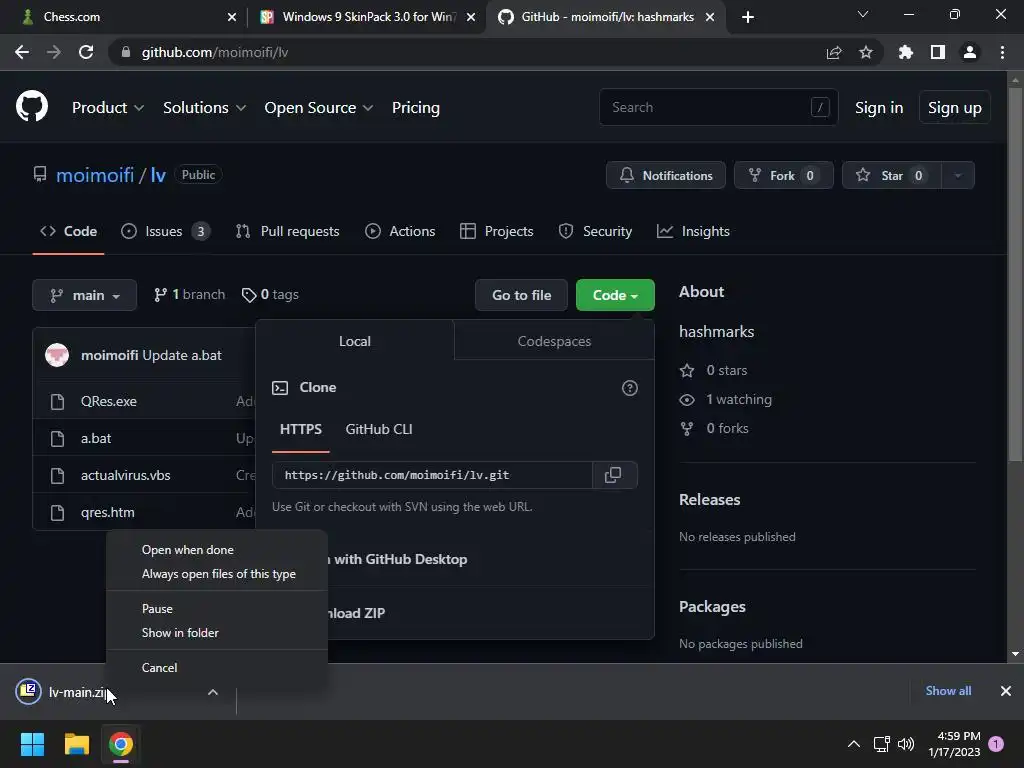The height and width of the screenshot is (768, 1024).
Task: Open a new browser tab
Action: tap(748, 17)
